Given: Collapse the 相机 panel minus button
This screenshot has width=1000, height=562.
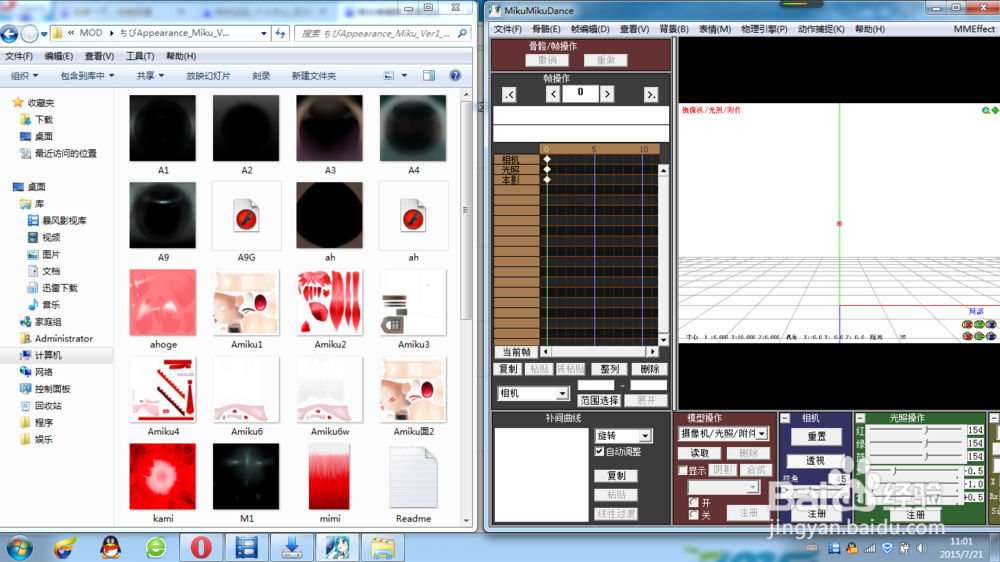Looking at the screenshot, I should click(785, 418).
